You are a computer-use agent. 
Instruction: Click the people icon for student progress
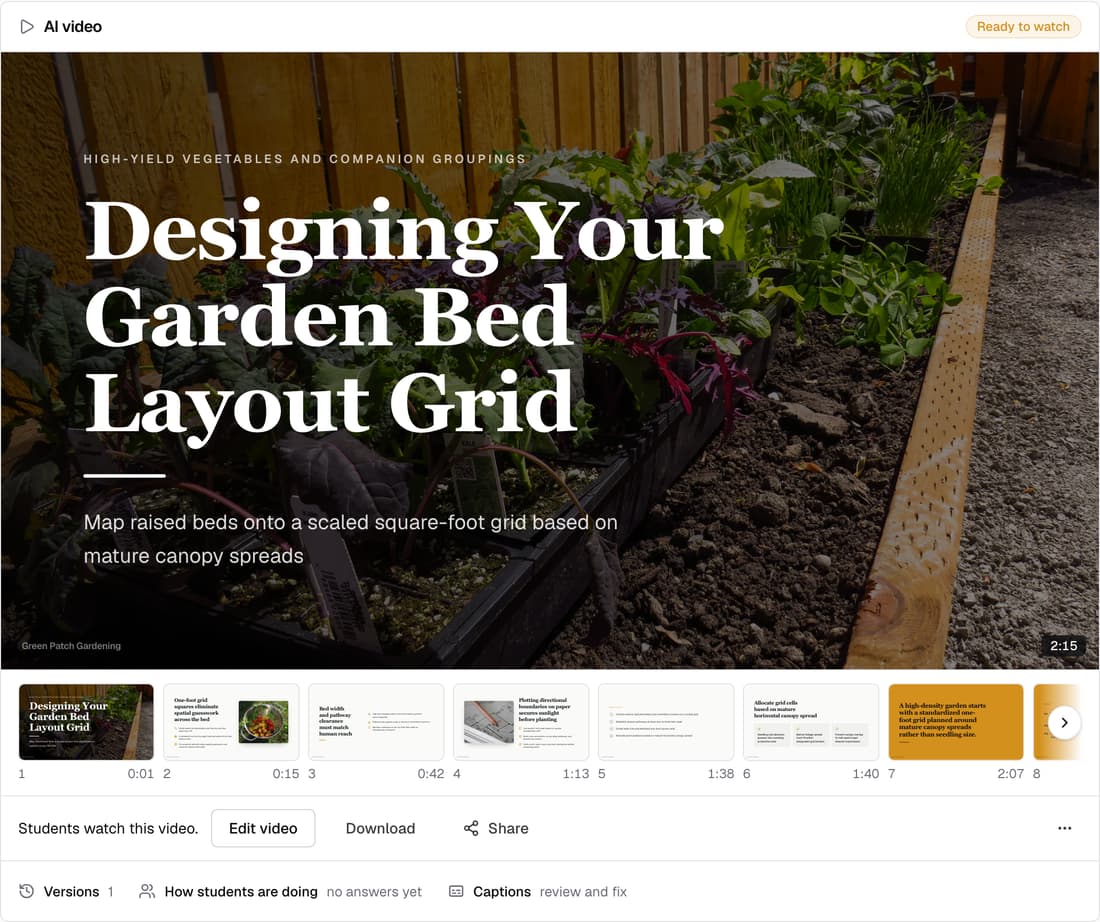147,891
